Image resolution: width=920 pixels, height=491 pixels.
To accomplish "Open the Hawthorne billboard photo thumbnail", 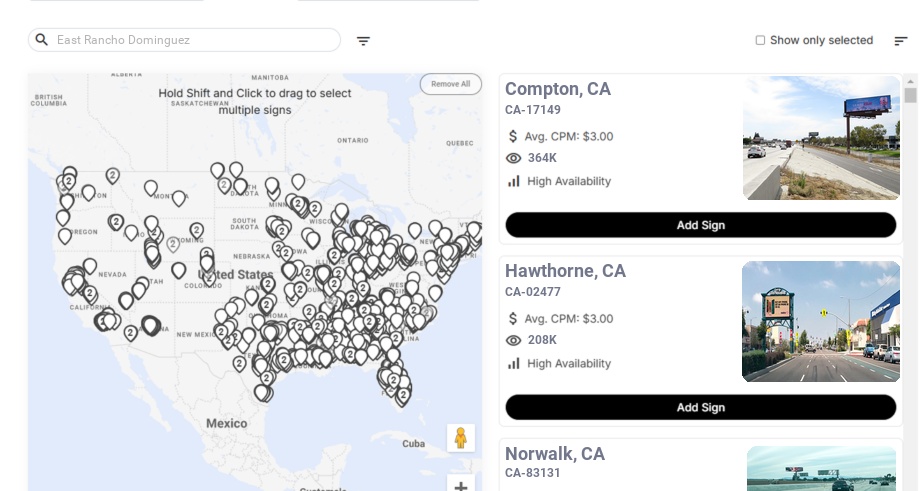I will click(x=821, y=321).
